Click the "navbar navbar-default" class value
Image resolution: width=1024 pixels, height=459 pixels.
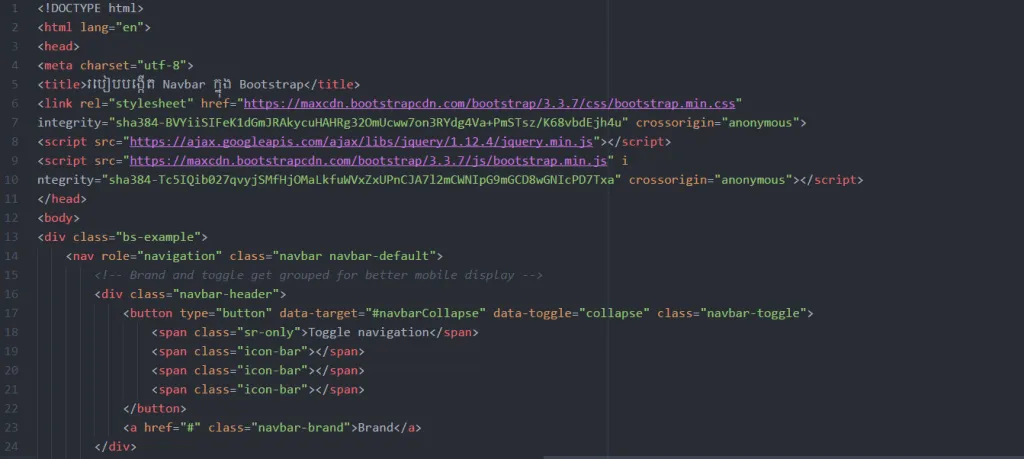coord(355,256)
